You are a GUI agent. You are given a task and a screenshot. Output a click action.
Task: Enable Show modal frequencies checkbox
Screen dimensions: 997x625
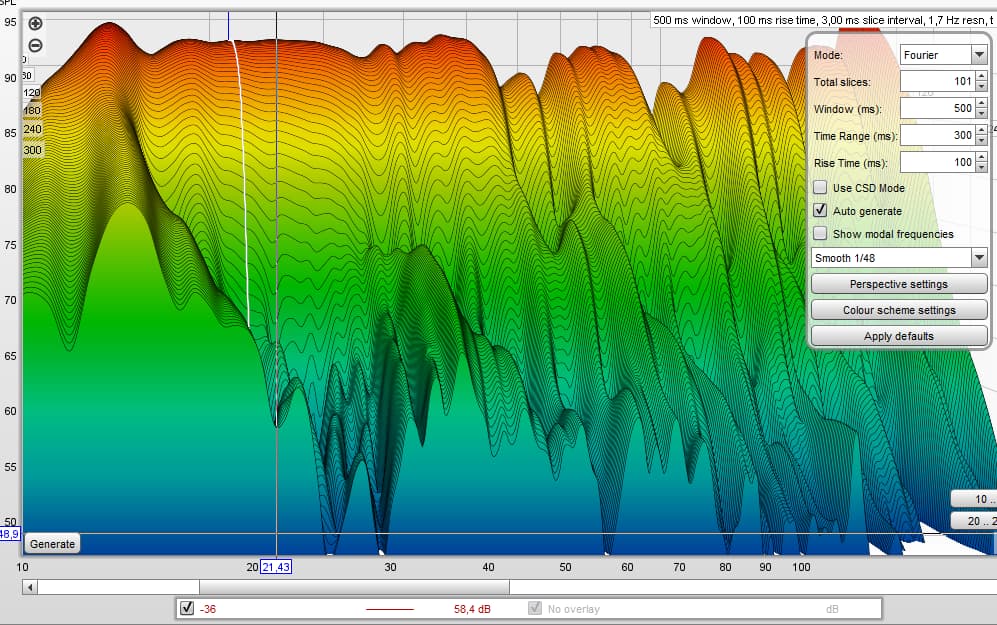pyautogui.click(x=820, y=234)
